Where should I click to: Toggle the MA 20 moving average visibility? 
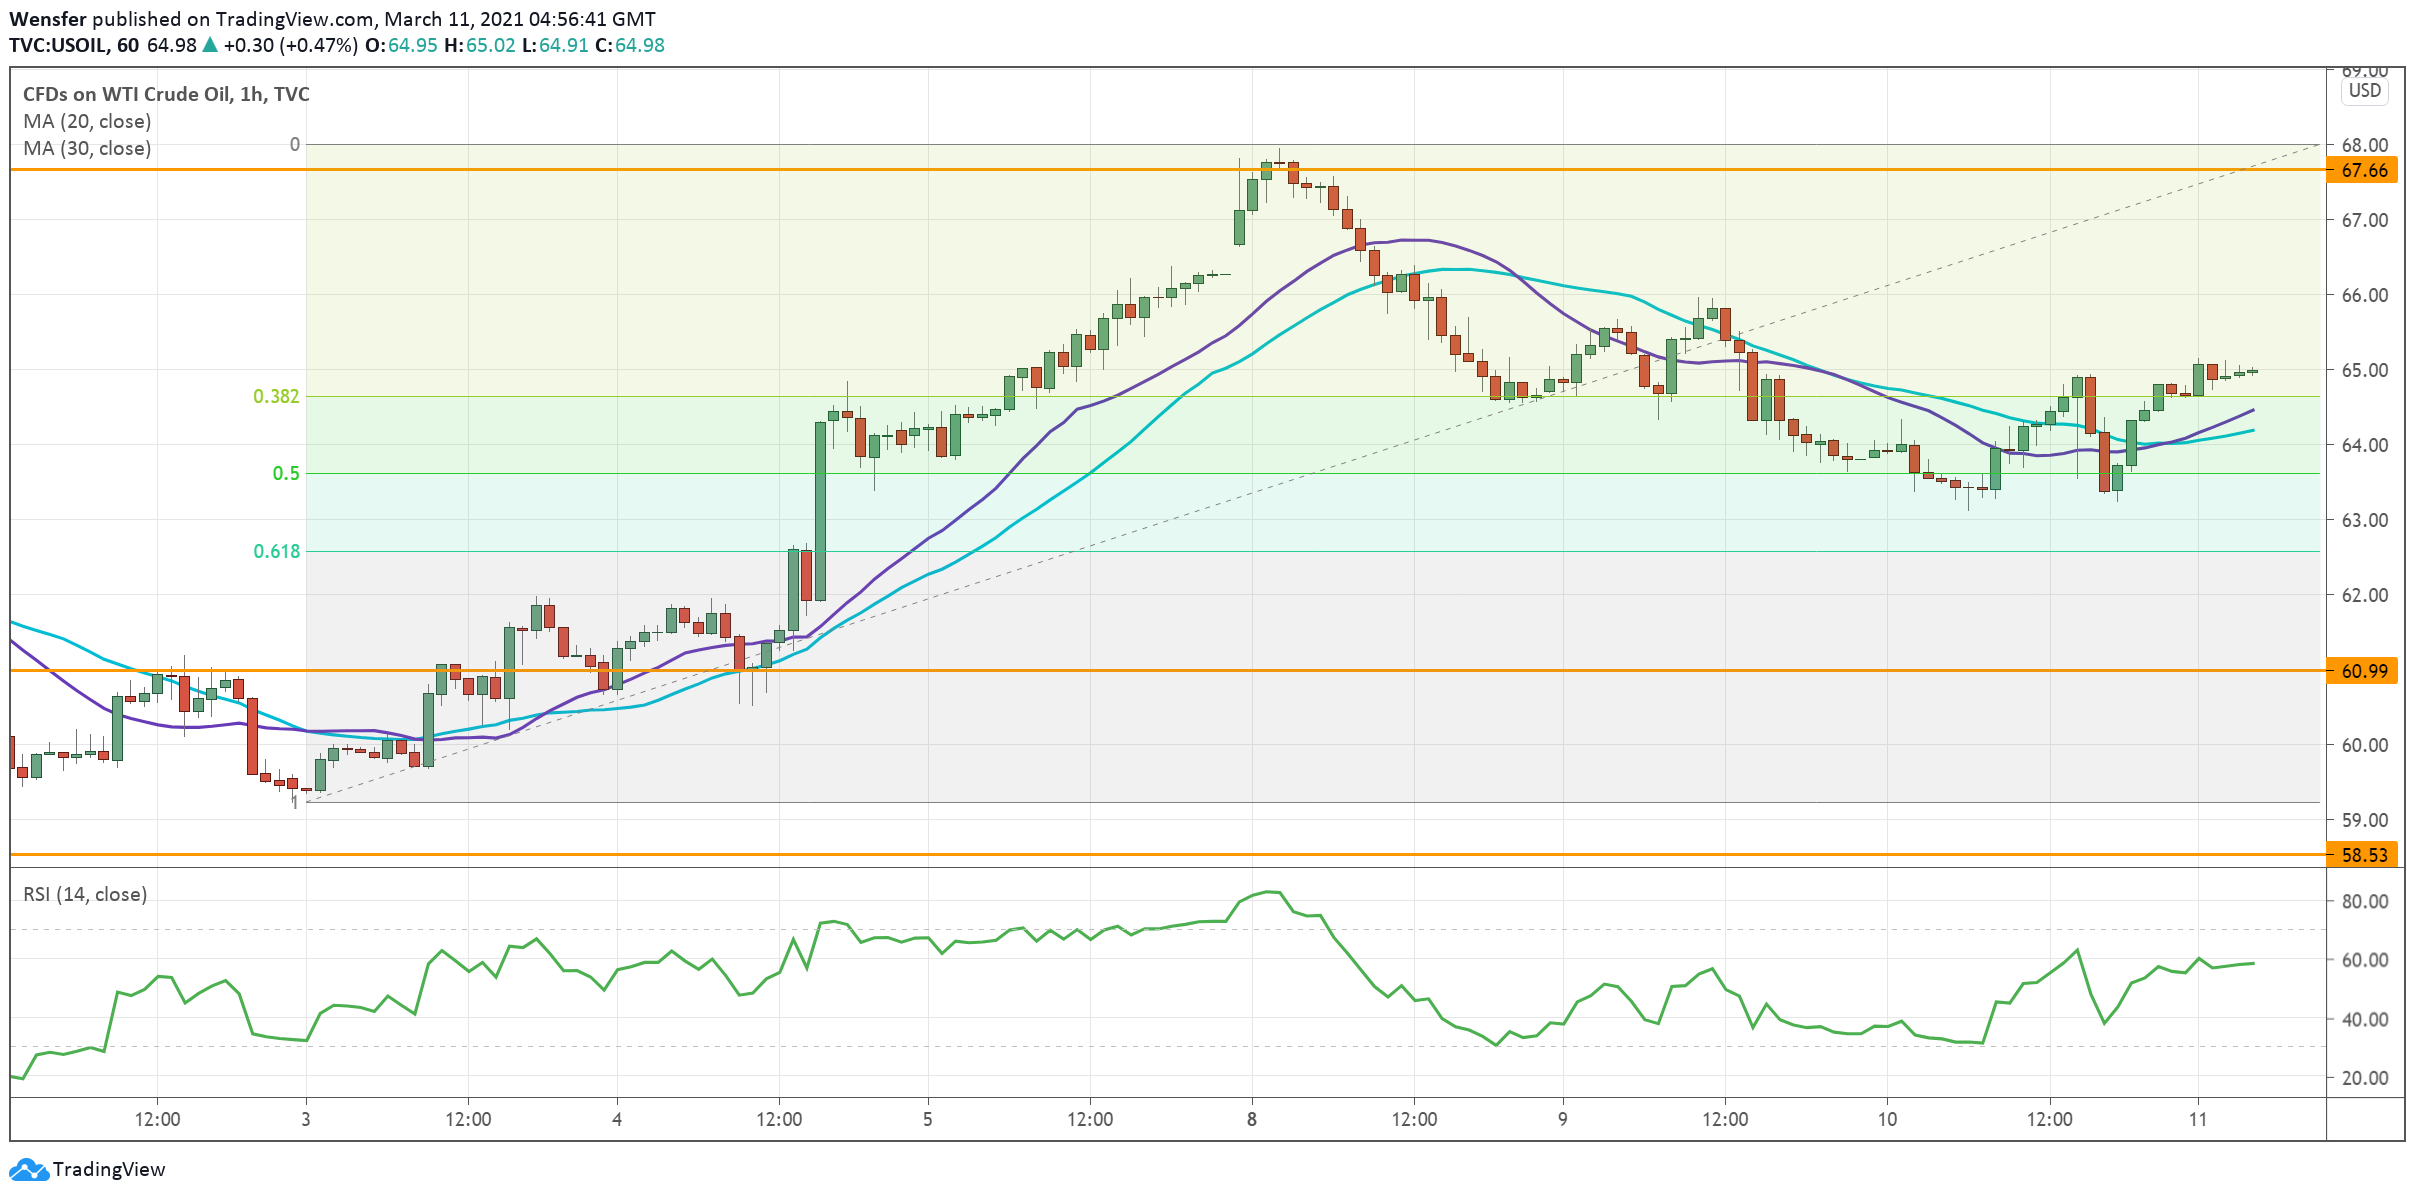(87, 121)
